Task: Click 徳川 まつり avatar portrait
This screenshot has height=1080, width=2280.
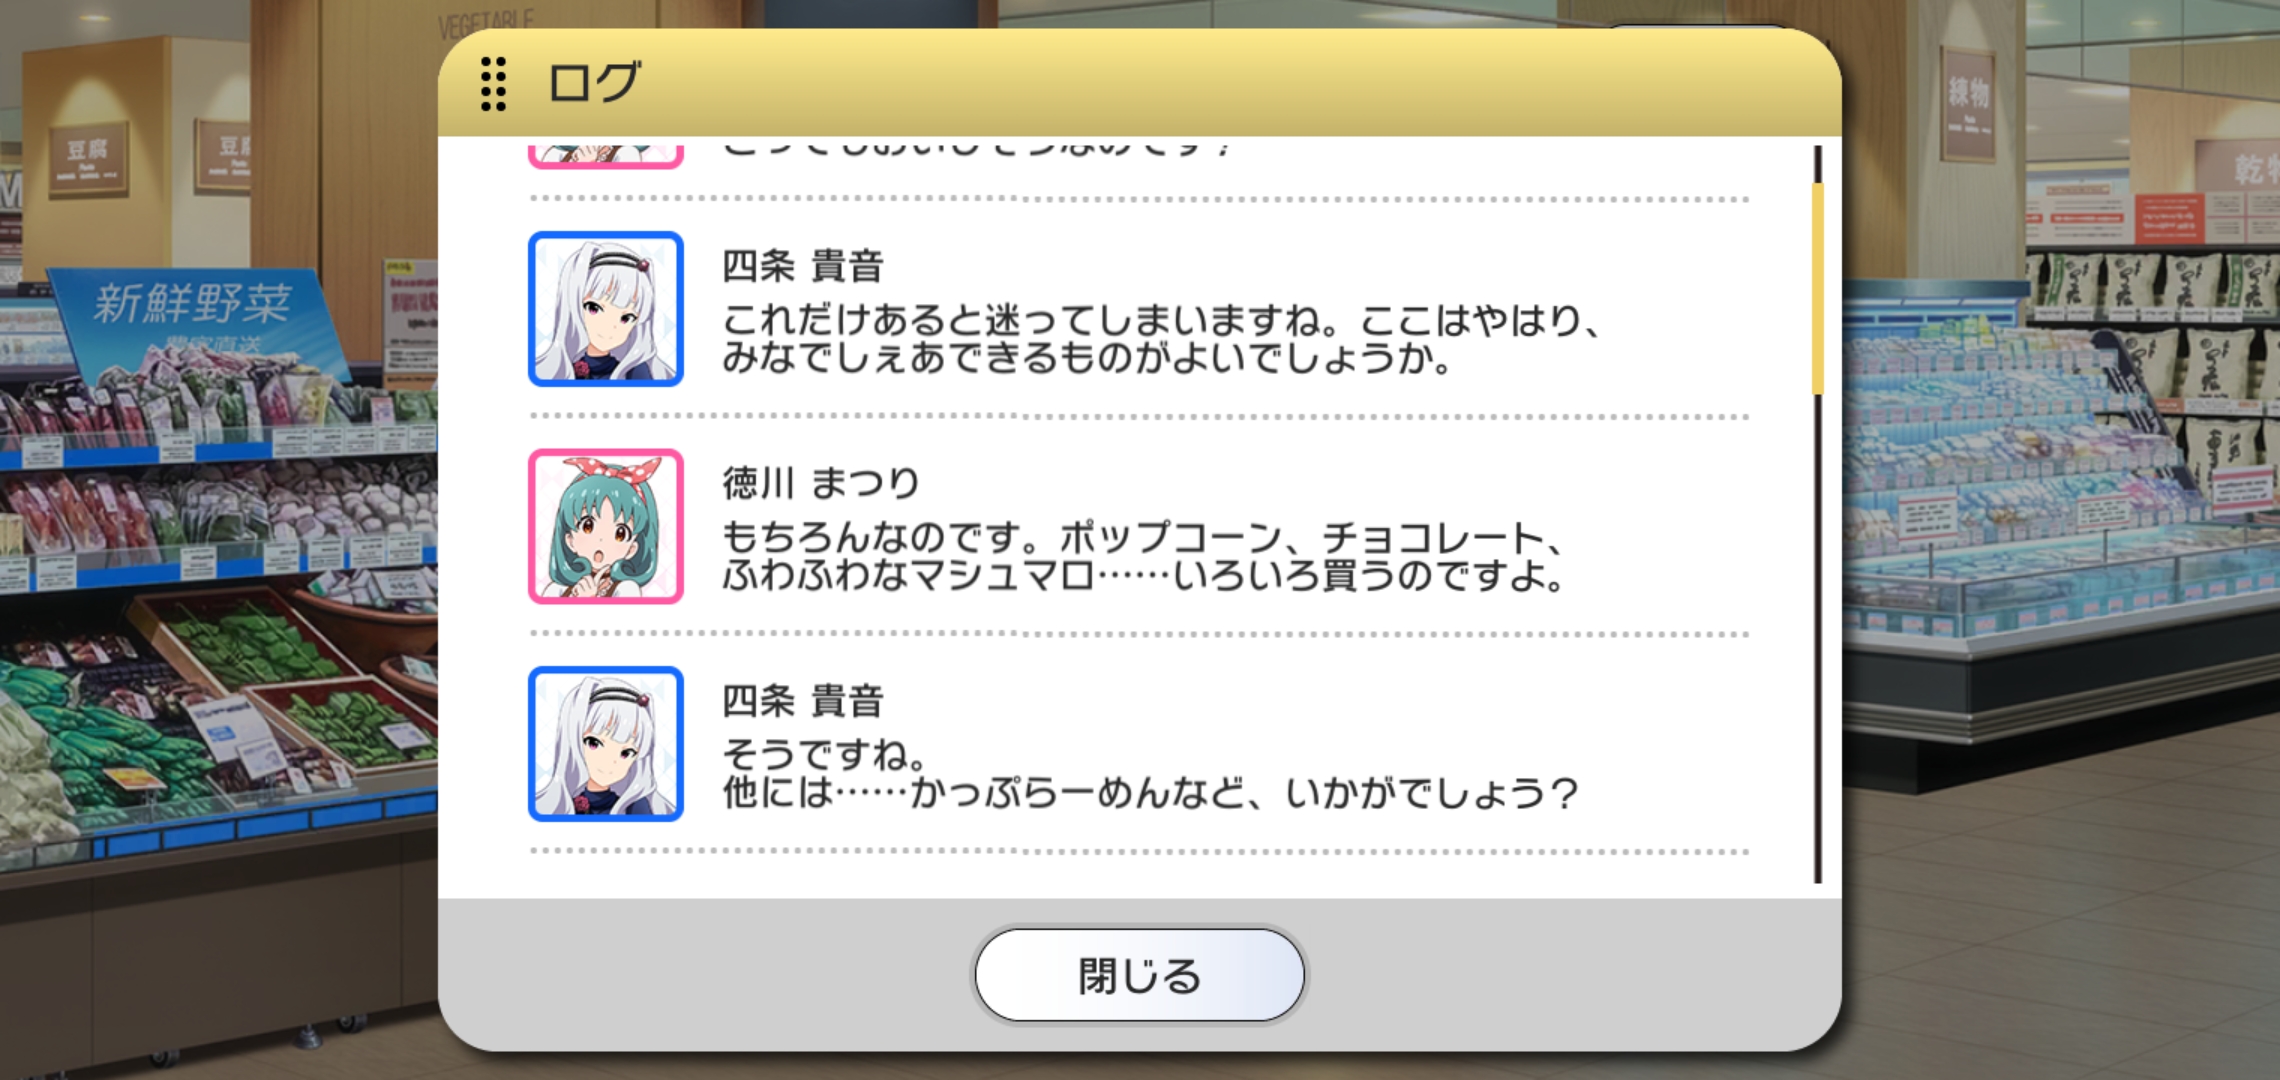Action: pyautogui.click(x=606, y=526)
